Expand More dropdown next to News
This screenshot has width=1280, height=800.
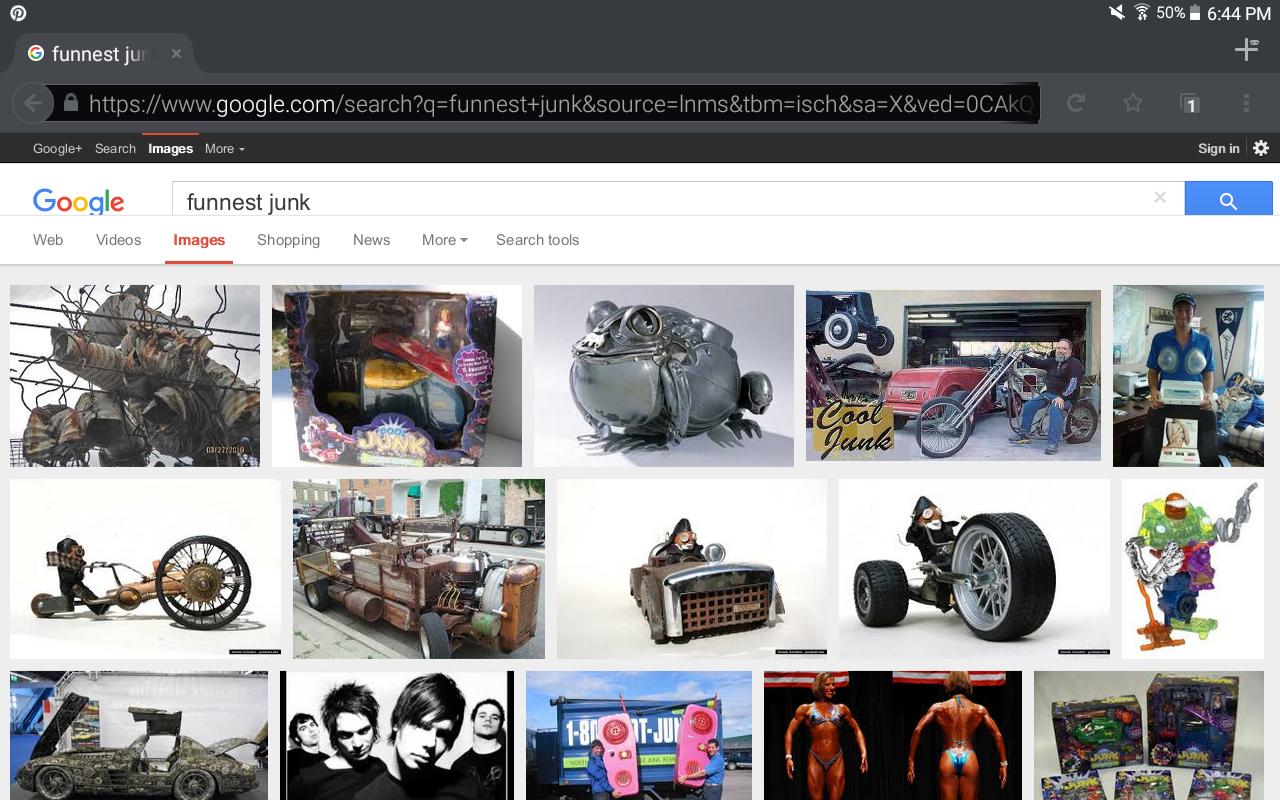point(444,240)
